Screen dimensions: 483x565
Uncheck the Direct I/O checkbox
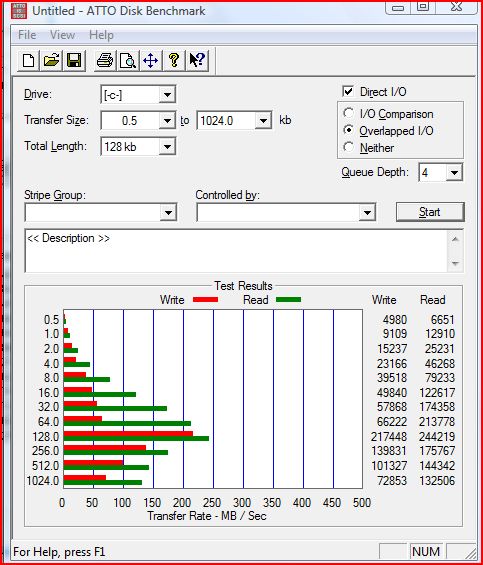tap(348, 91)
